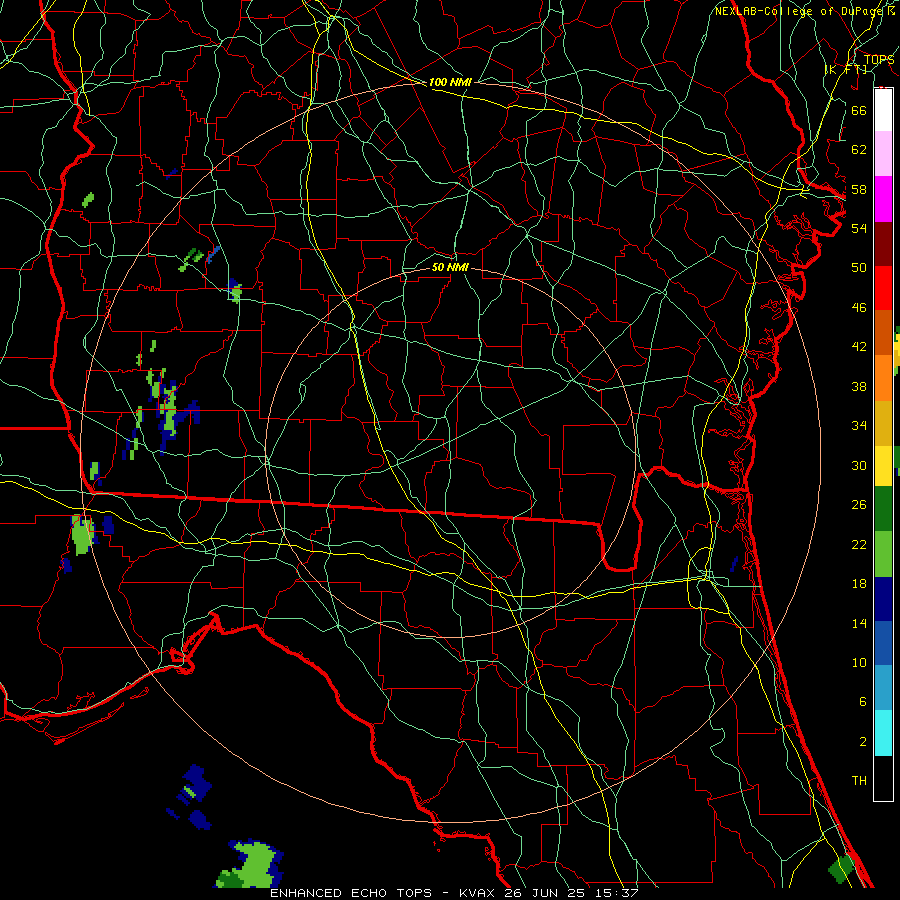Click the "100 NMI" range ring label
The width and height of the screenshot is (900, 900).
point(450,82)
